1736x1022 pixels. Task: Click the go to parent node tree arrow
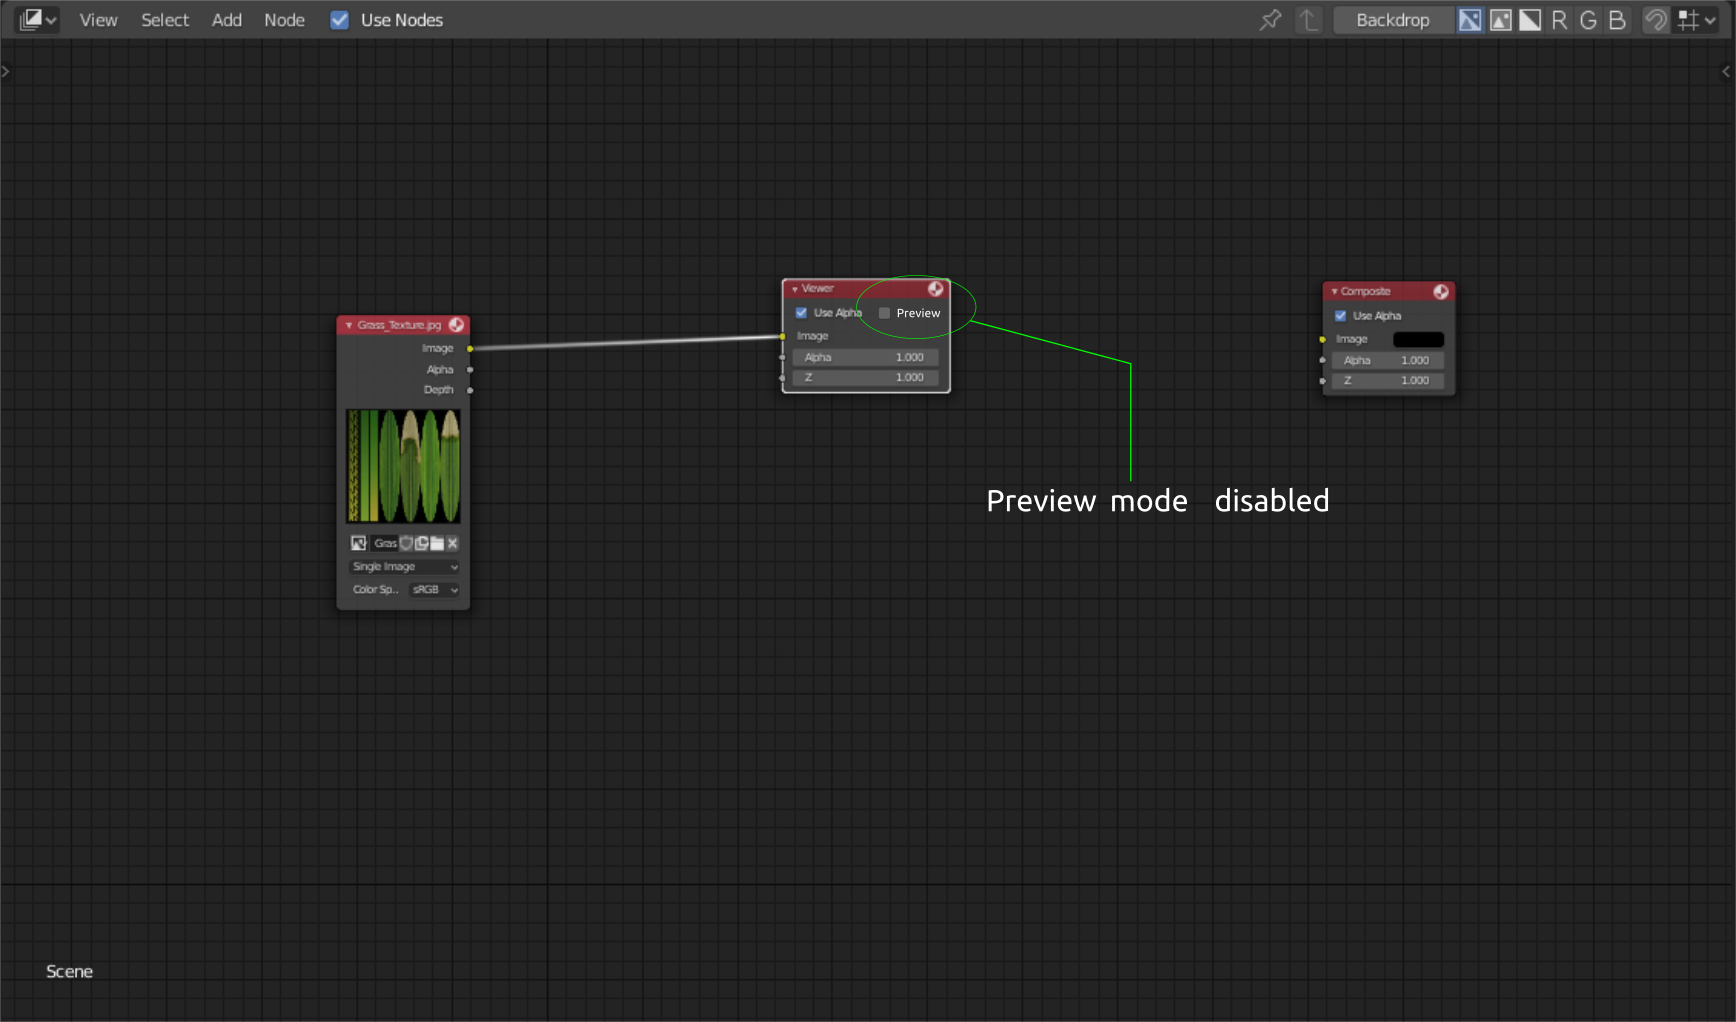point(1309,20)
